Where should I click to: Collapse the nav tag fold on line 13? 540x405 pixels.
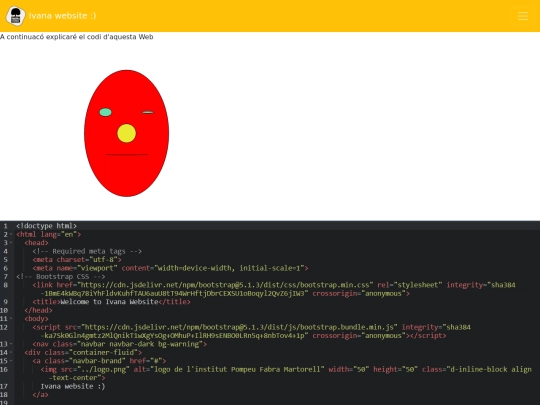pos(11,344)
